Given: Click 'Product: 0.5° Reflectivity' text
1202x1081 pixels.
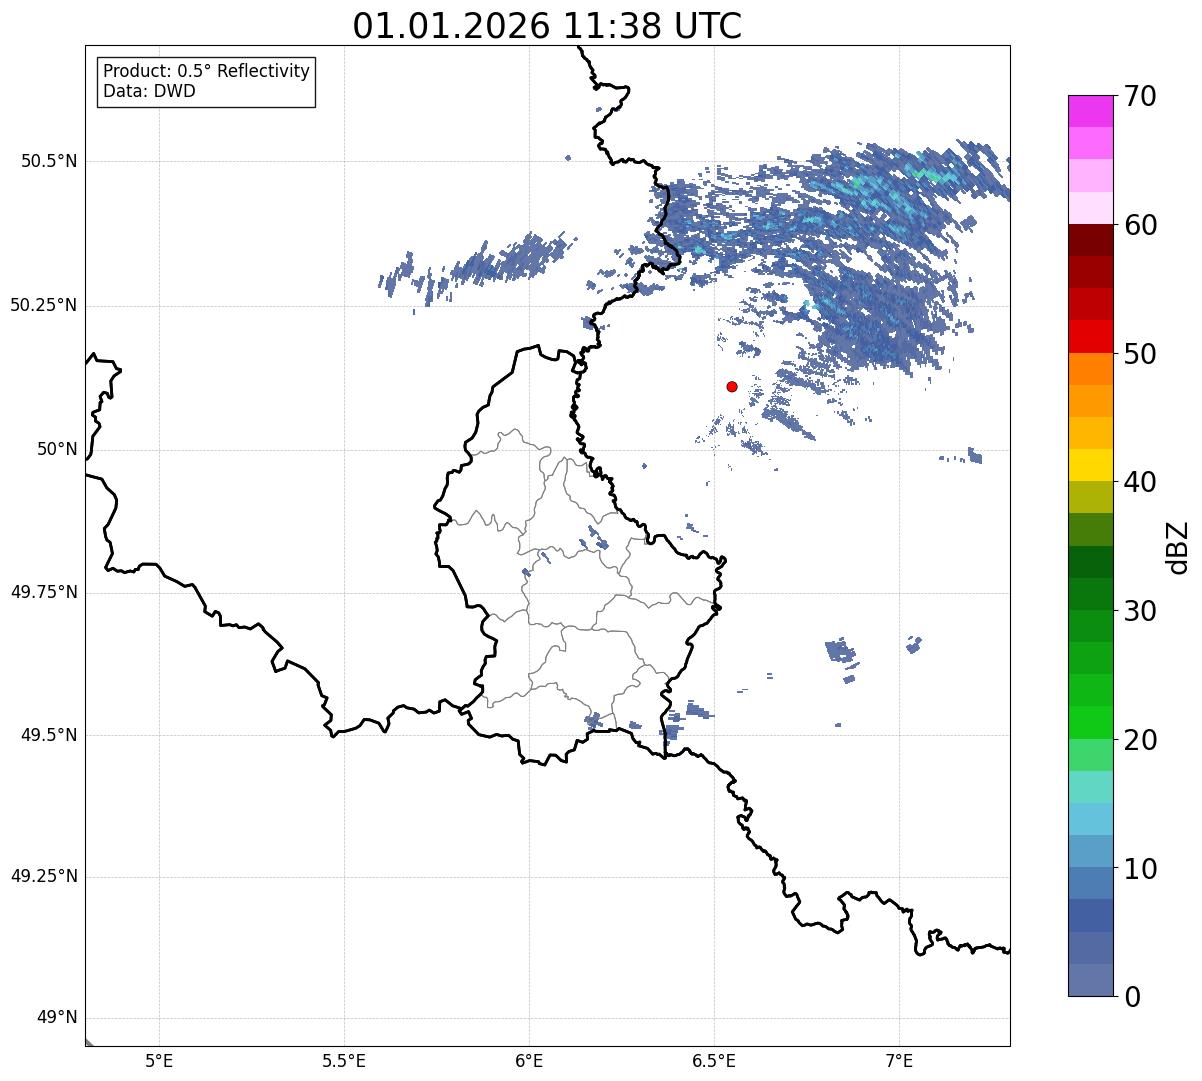Looking at the screenshot, I should coord(206,72).
